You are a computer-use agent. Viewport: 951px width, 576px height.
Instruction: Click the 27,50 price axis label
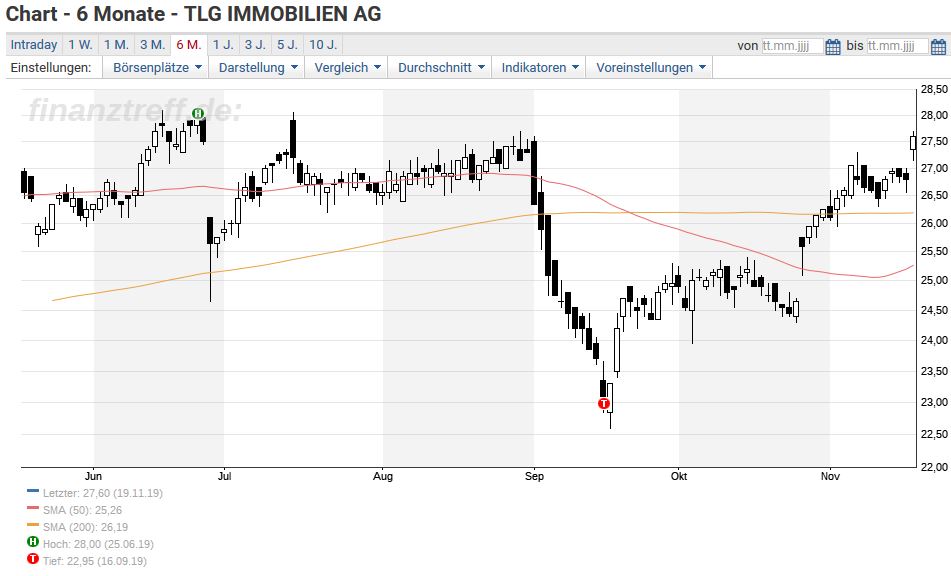[934, 141]
